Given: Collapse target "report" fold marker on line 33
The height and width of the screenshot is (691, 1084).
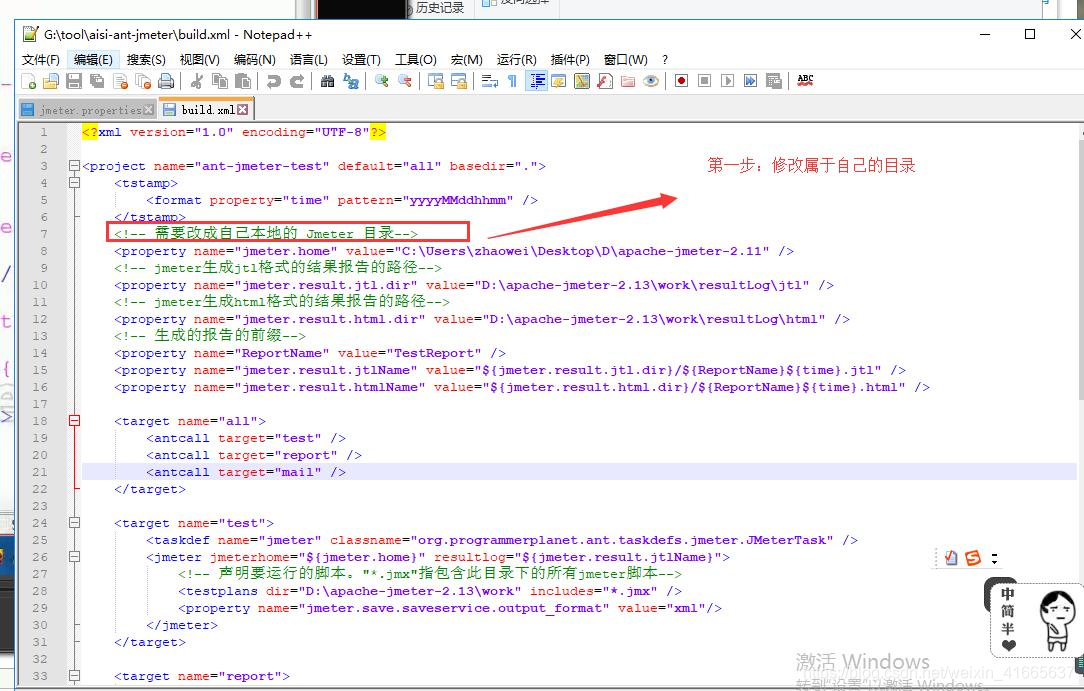Looking at the screenshot, I should point(75,676).
